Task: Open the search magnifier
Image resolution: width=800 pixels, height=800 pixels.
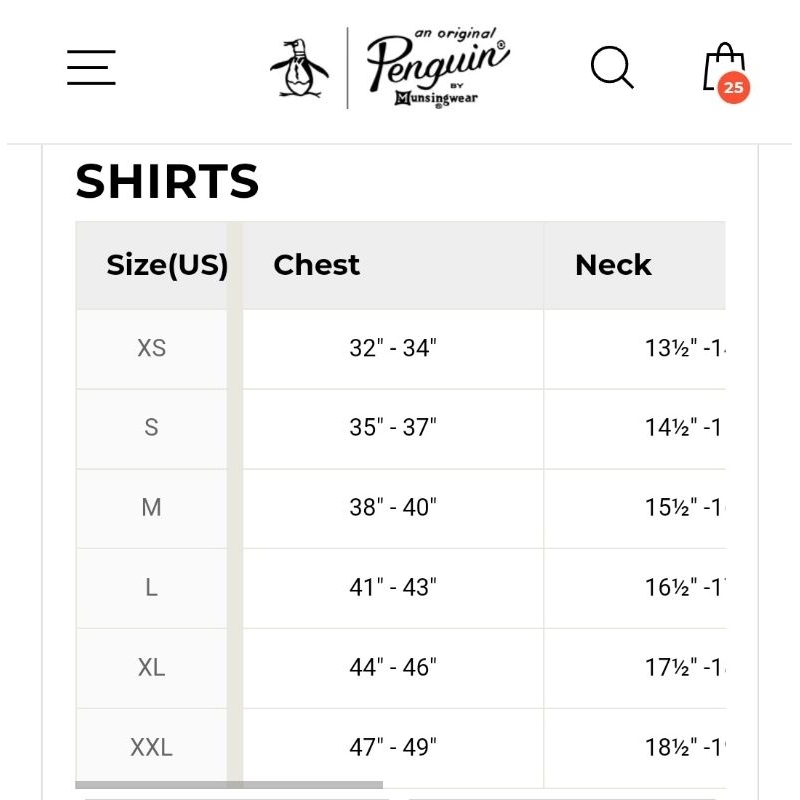Action: 612,68
